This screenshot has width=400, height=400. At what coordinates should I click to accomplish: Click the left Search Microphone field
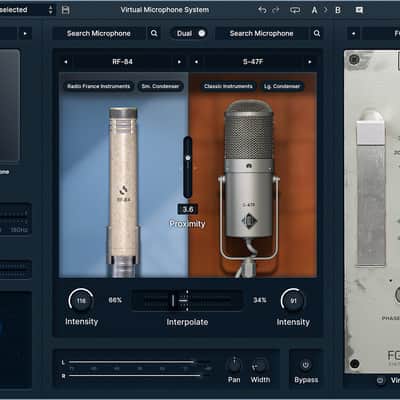click(x=99, y=33)
